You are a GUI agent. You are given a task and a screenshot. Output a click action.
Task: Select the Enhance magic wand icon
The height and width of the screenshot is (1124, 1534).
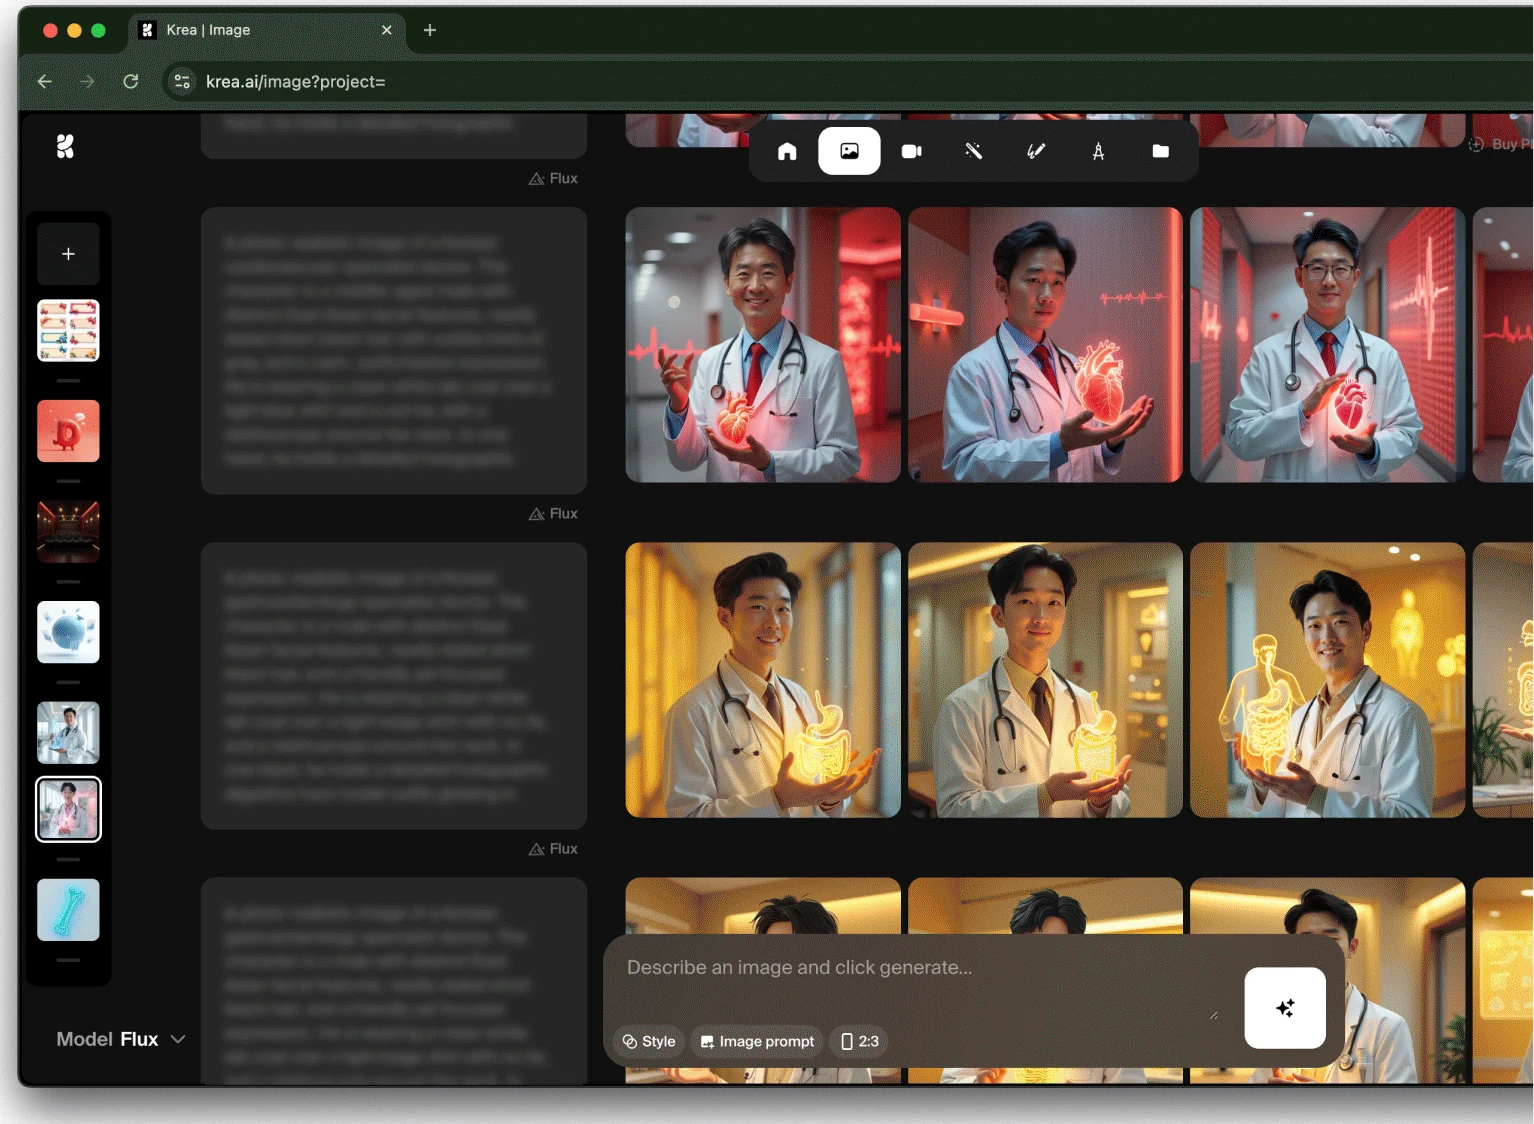tap(973, 151)
